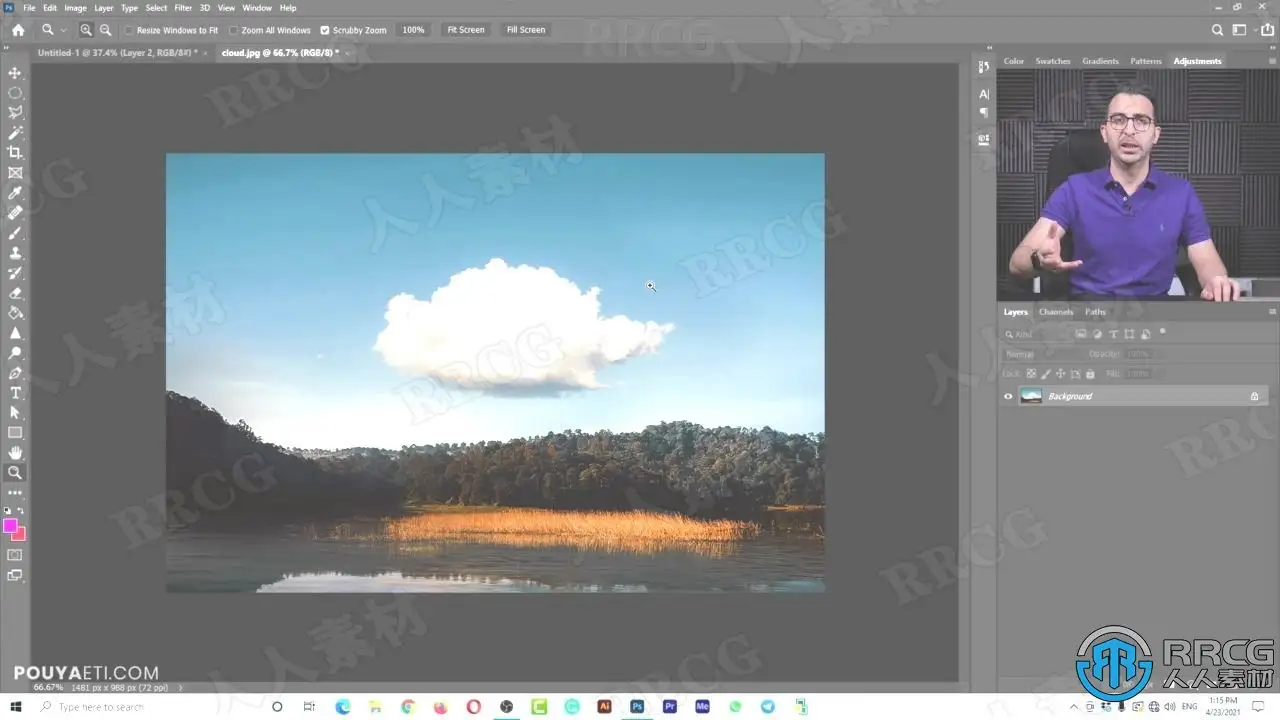Image resolution: width=1280 pixels, height=720 pixels.
Task: Open the Adjustments panel flyout menu
Action: pos(1272,61)
